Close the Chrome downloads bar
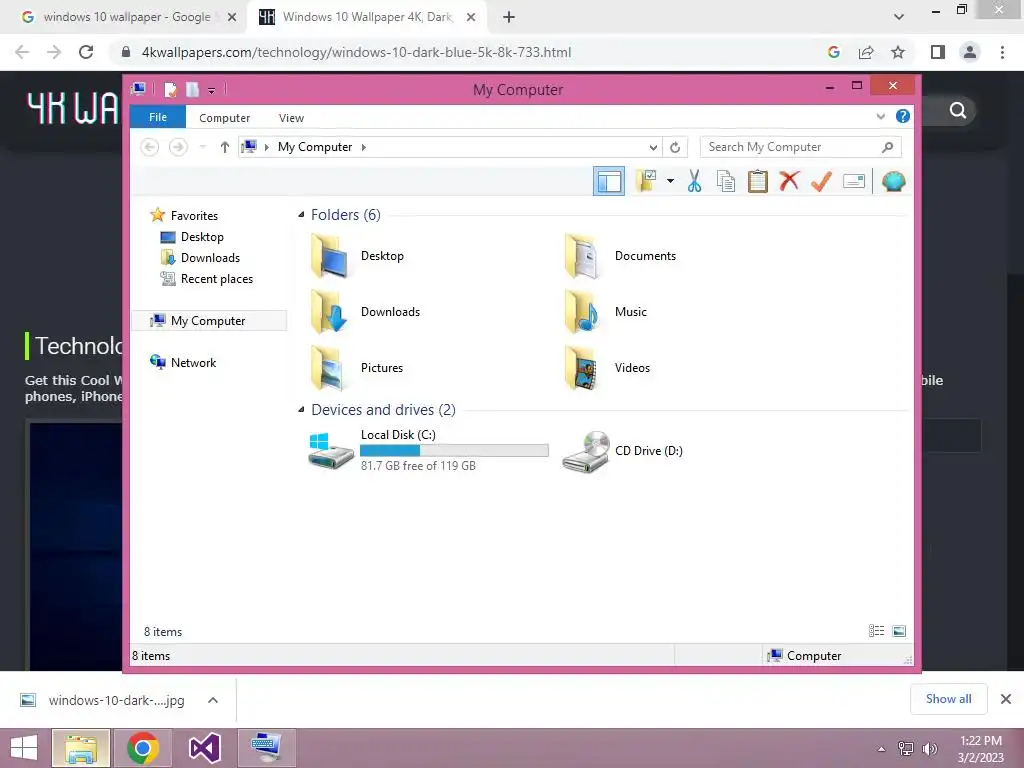Screen dimensions: 1024x768 (1006, 699)
